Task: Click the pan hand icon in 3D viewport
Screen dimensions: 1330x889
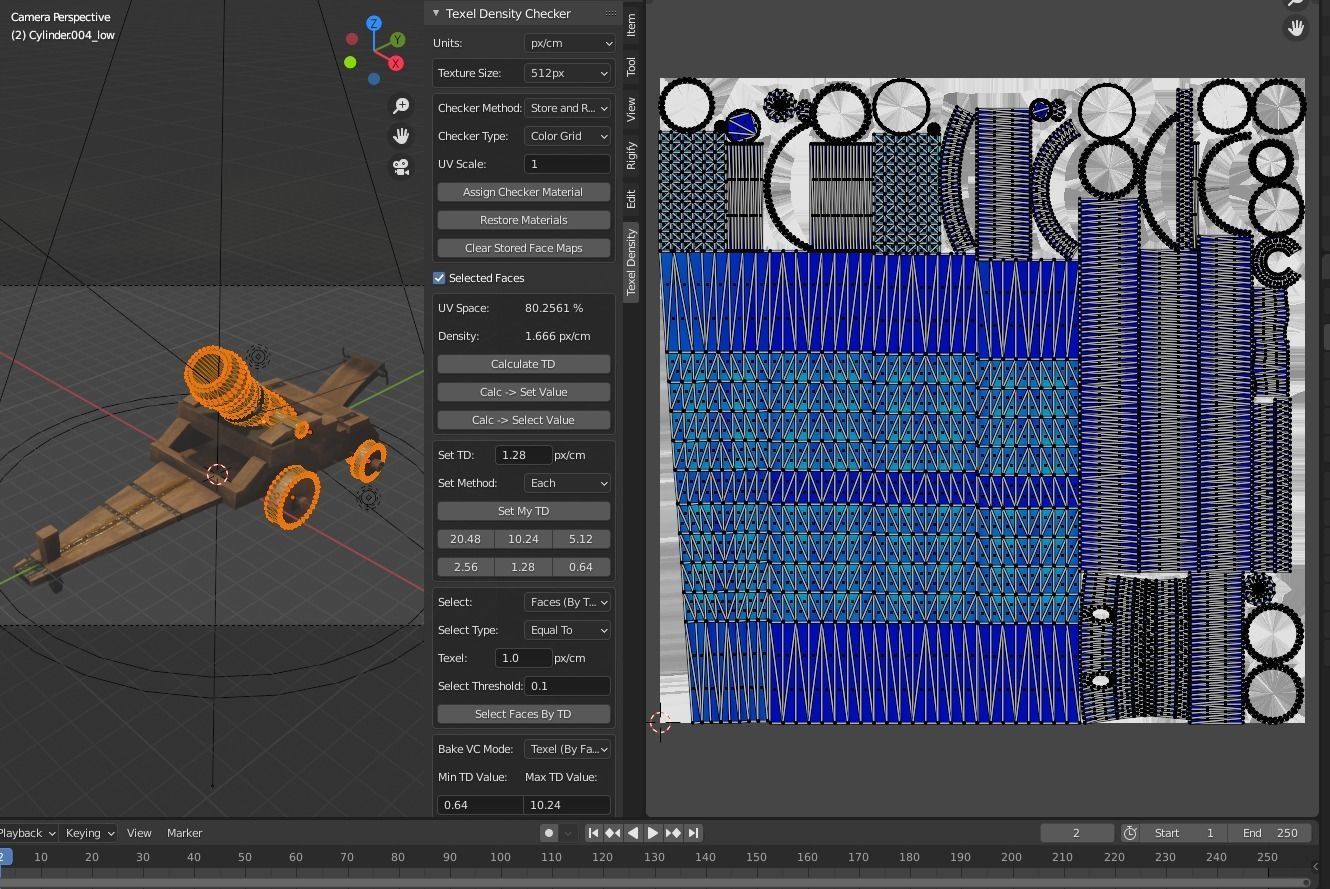Action: tap(401, 136)
